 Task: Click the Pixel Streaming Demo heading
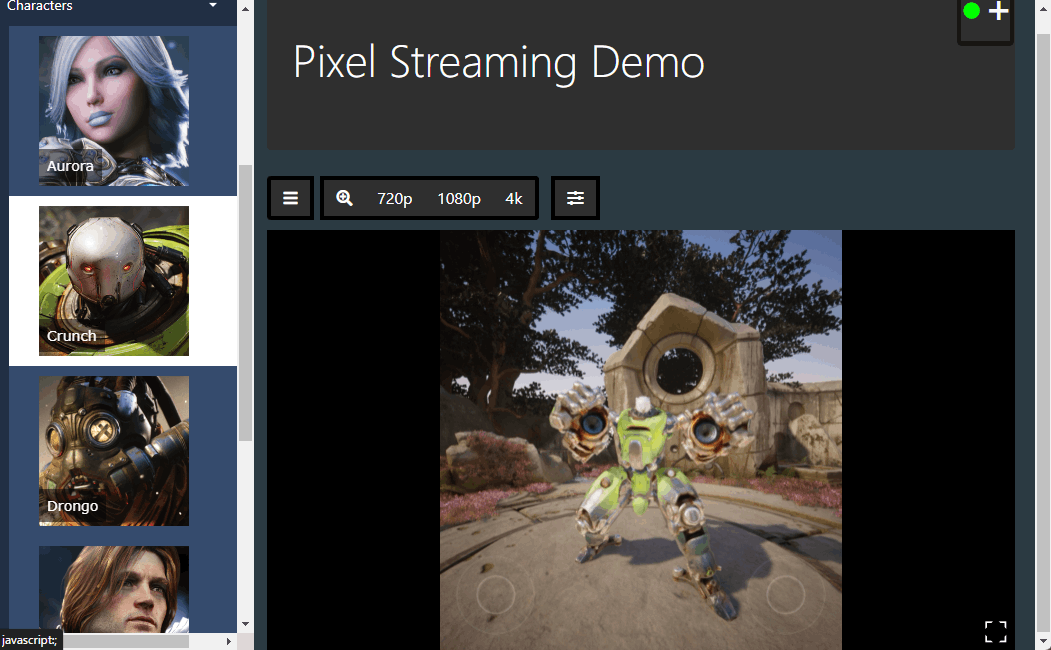[499, 62]
